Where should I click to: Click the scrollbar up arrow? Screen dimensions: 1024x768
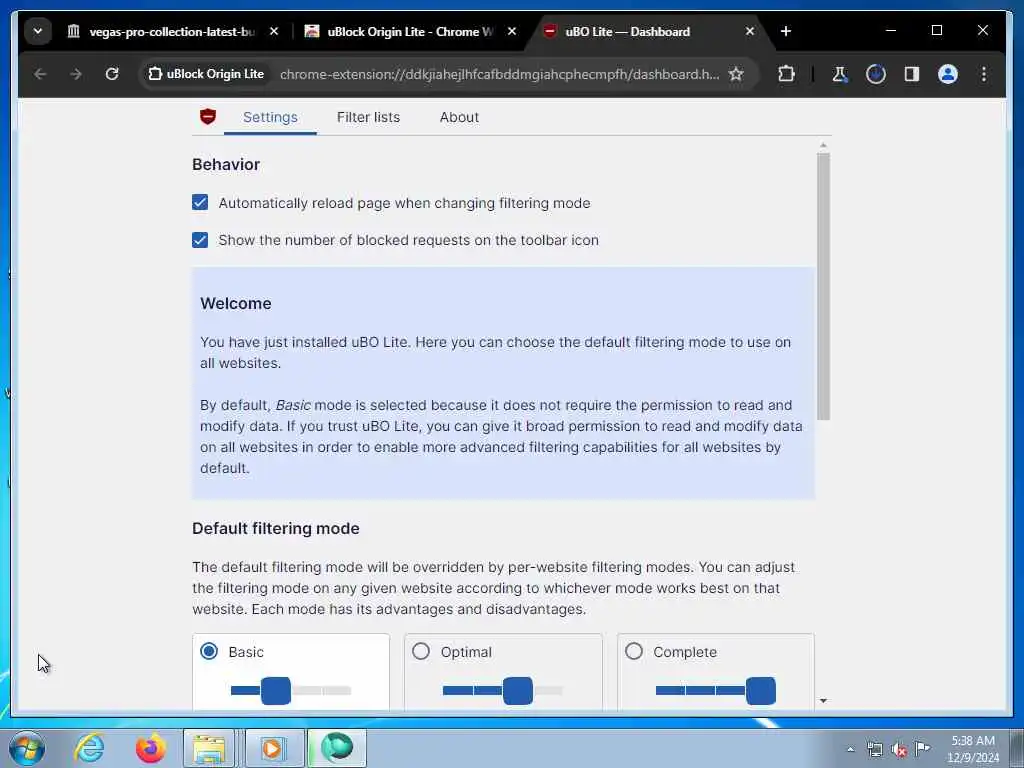coord(824,145)
